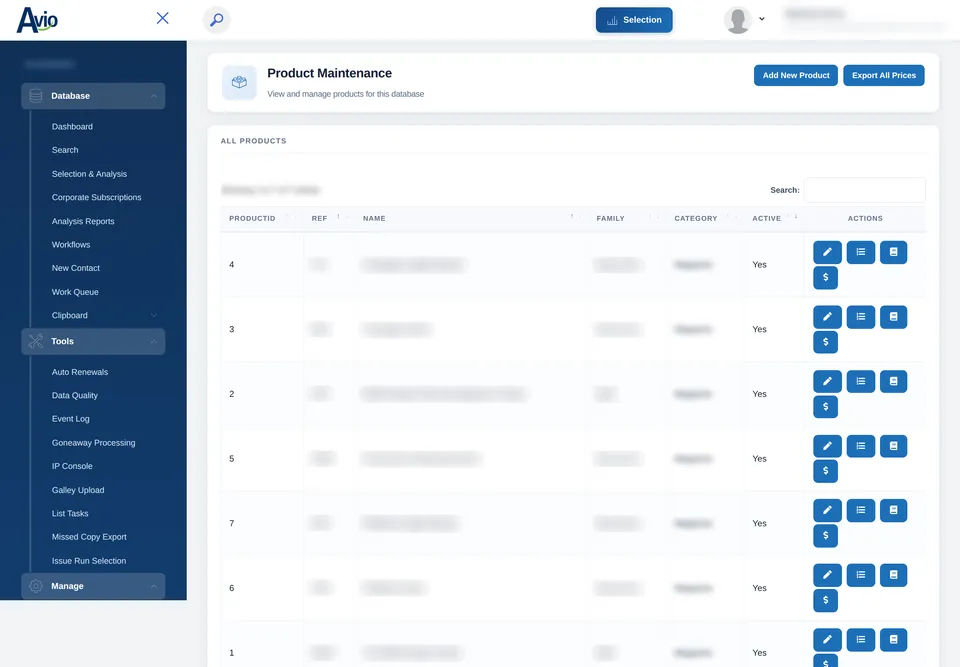The height and width of the screenshot is (667, 960).
Task: Open Event Log
Action: [70, 419]
